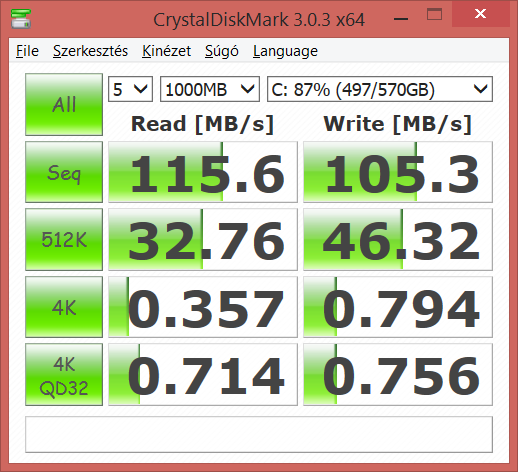Start the Seq sequential test

pos(64,172)
